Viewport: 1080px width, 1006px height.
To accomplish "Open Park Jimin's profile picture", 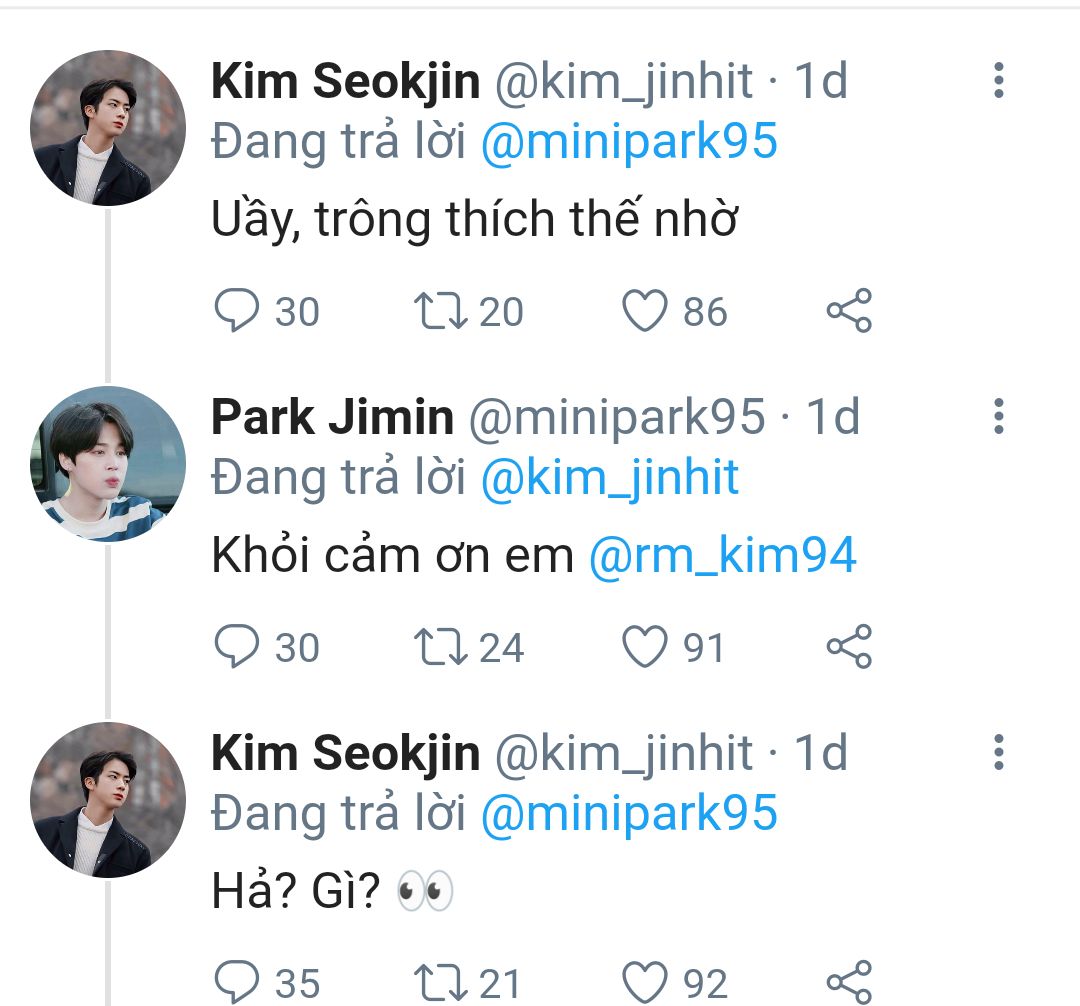I will coord(108,464).
